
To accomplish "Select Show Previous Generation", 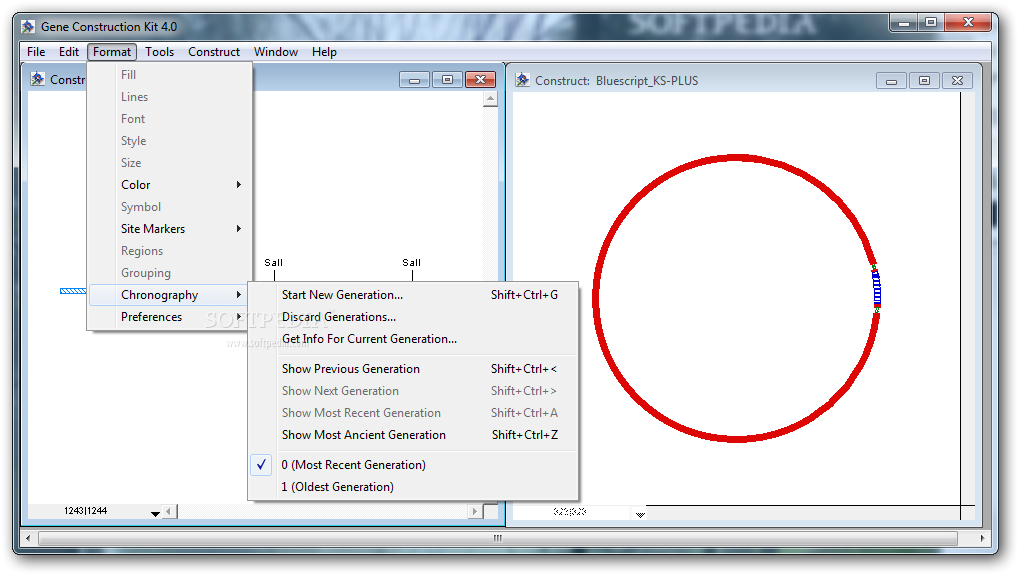I will pyautogui.click(x=413, y=369).
